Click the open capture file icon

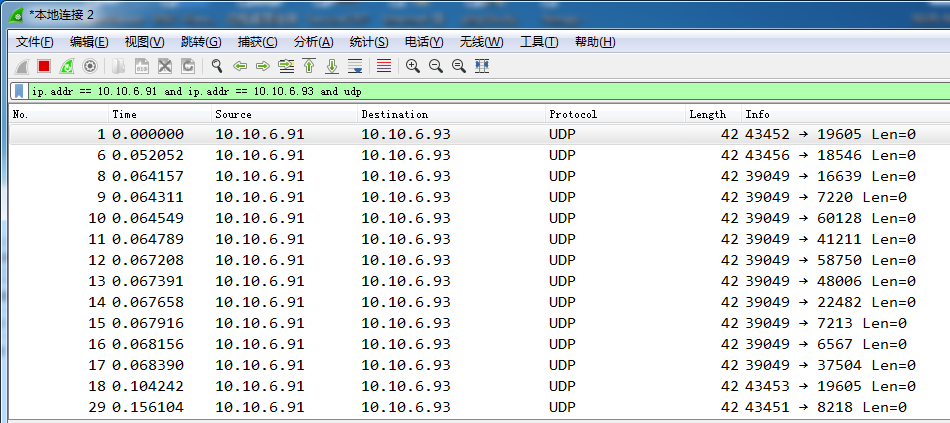(119, 66)
